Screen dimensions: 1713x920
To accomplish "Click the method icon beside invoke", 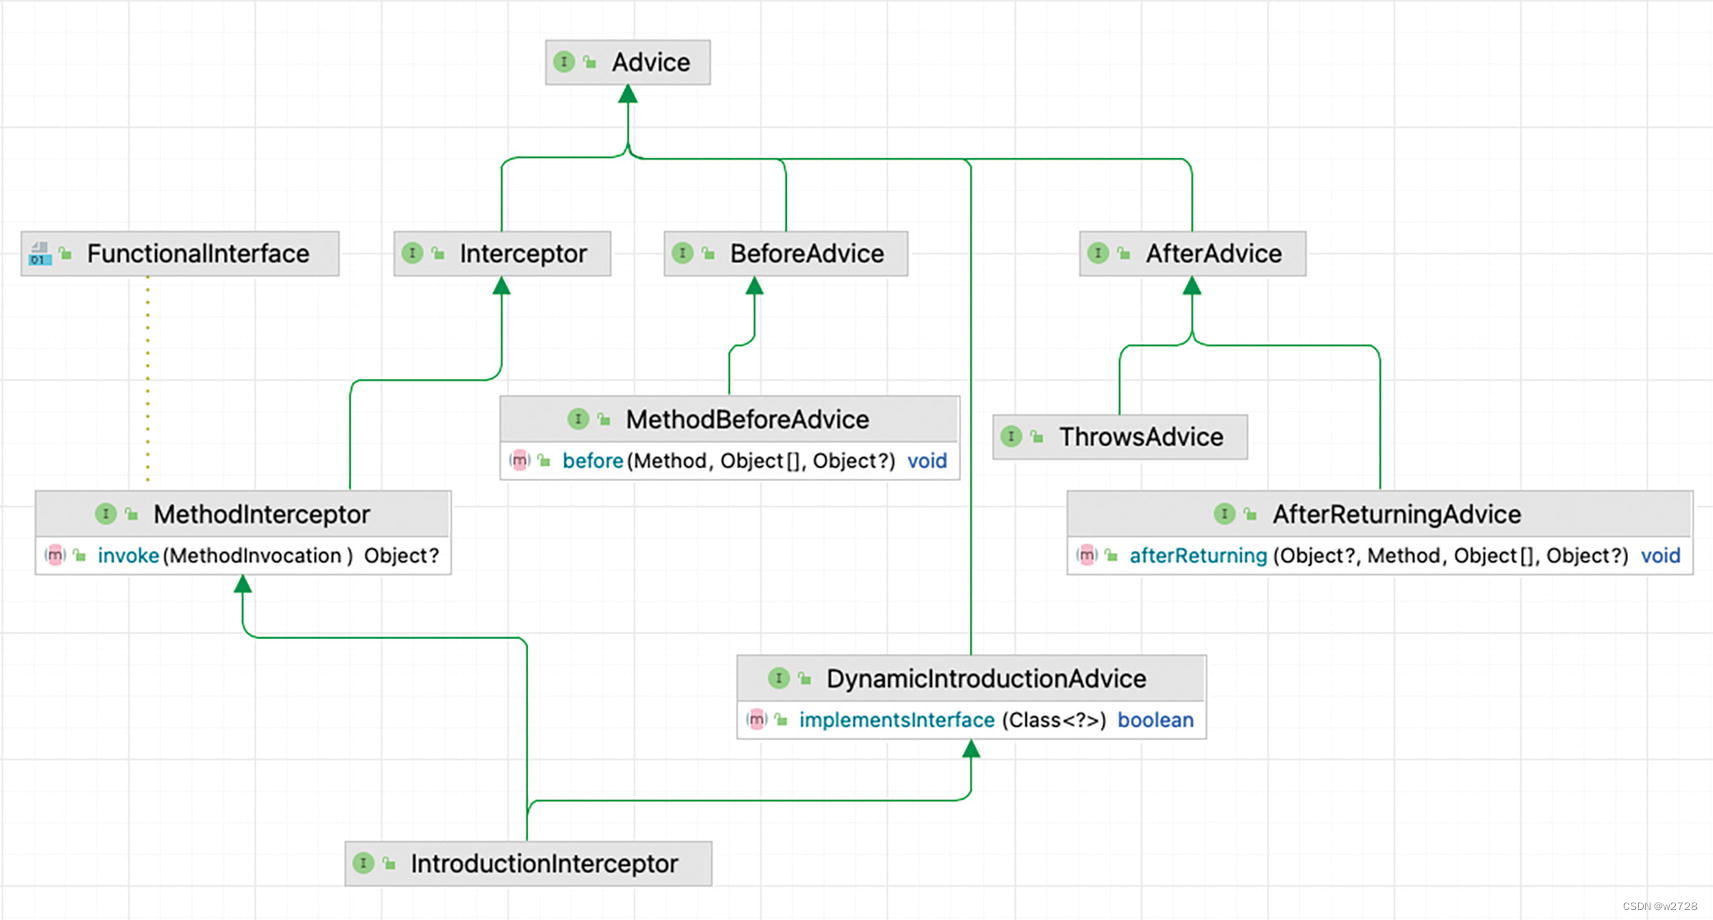I will [x=55, y=555].
